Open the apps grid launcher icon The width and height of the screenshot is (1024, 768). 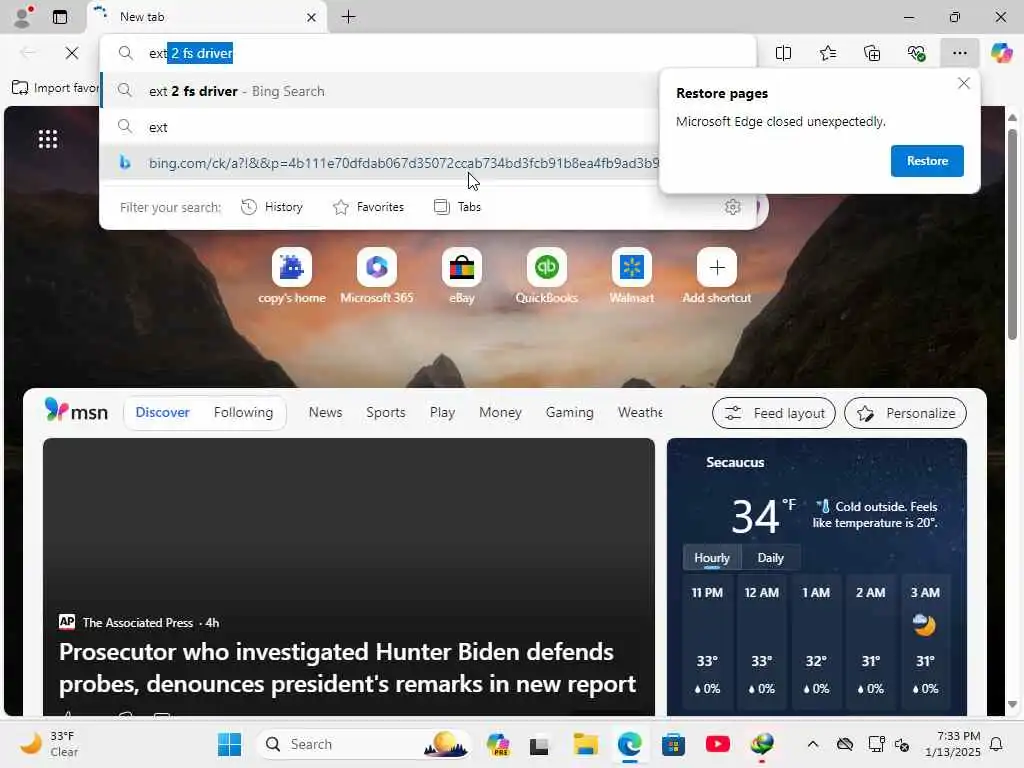coord(48,138)
